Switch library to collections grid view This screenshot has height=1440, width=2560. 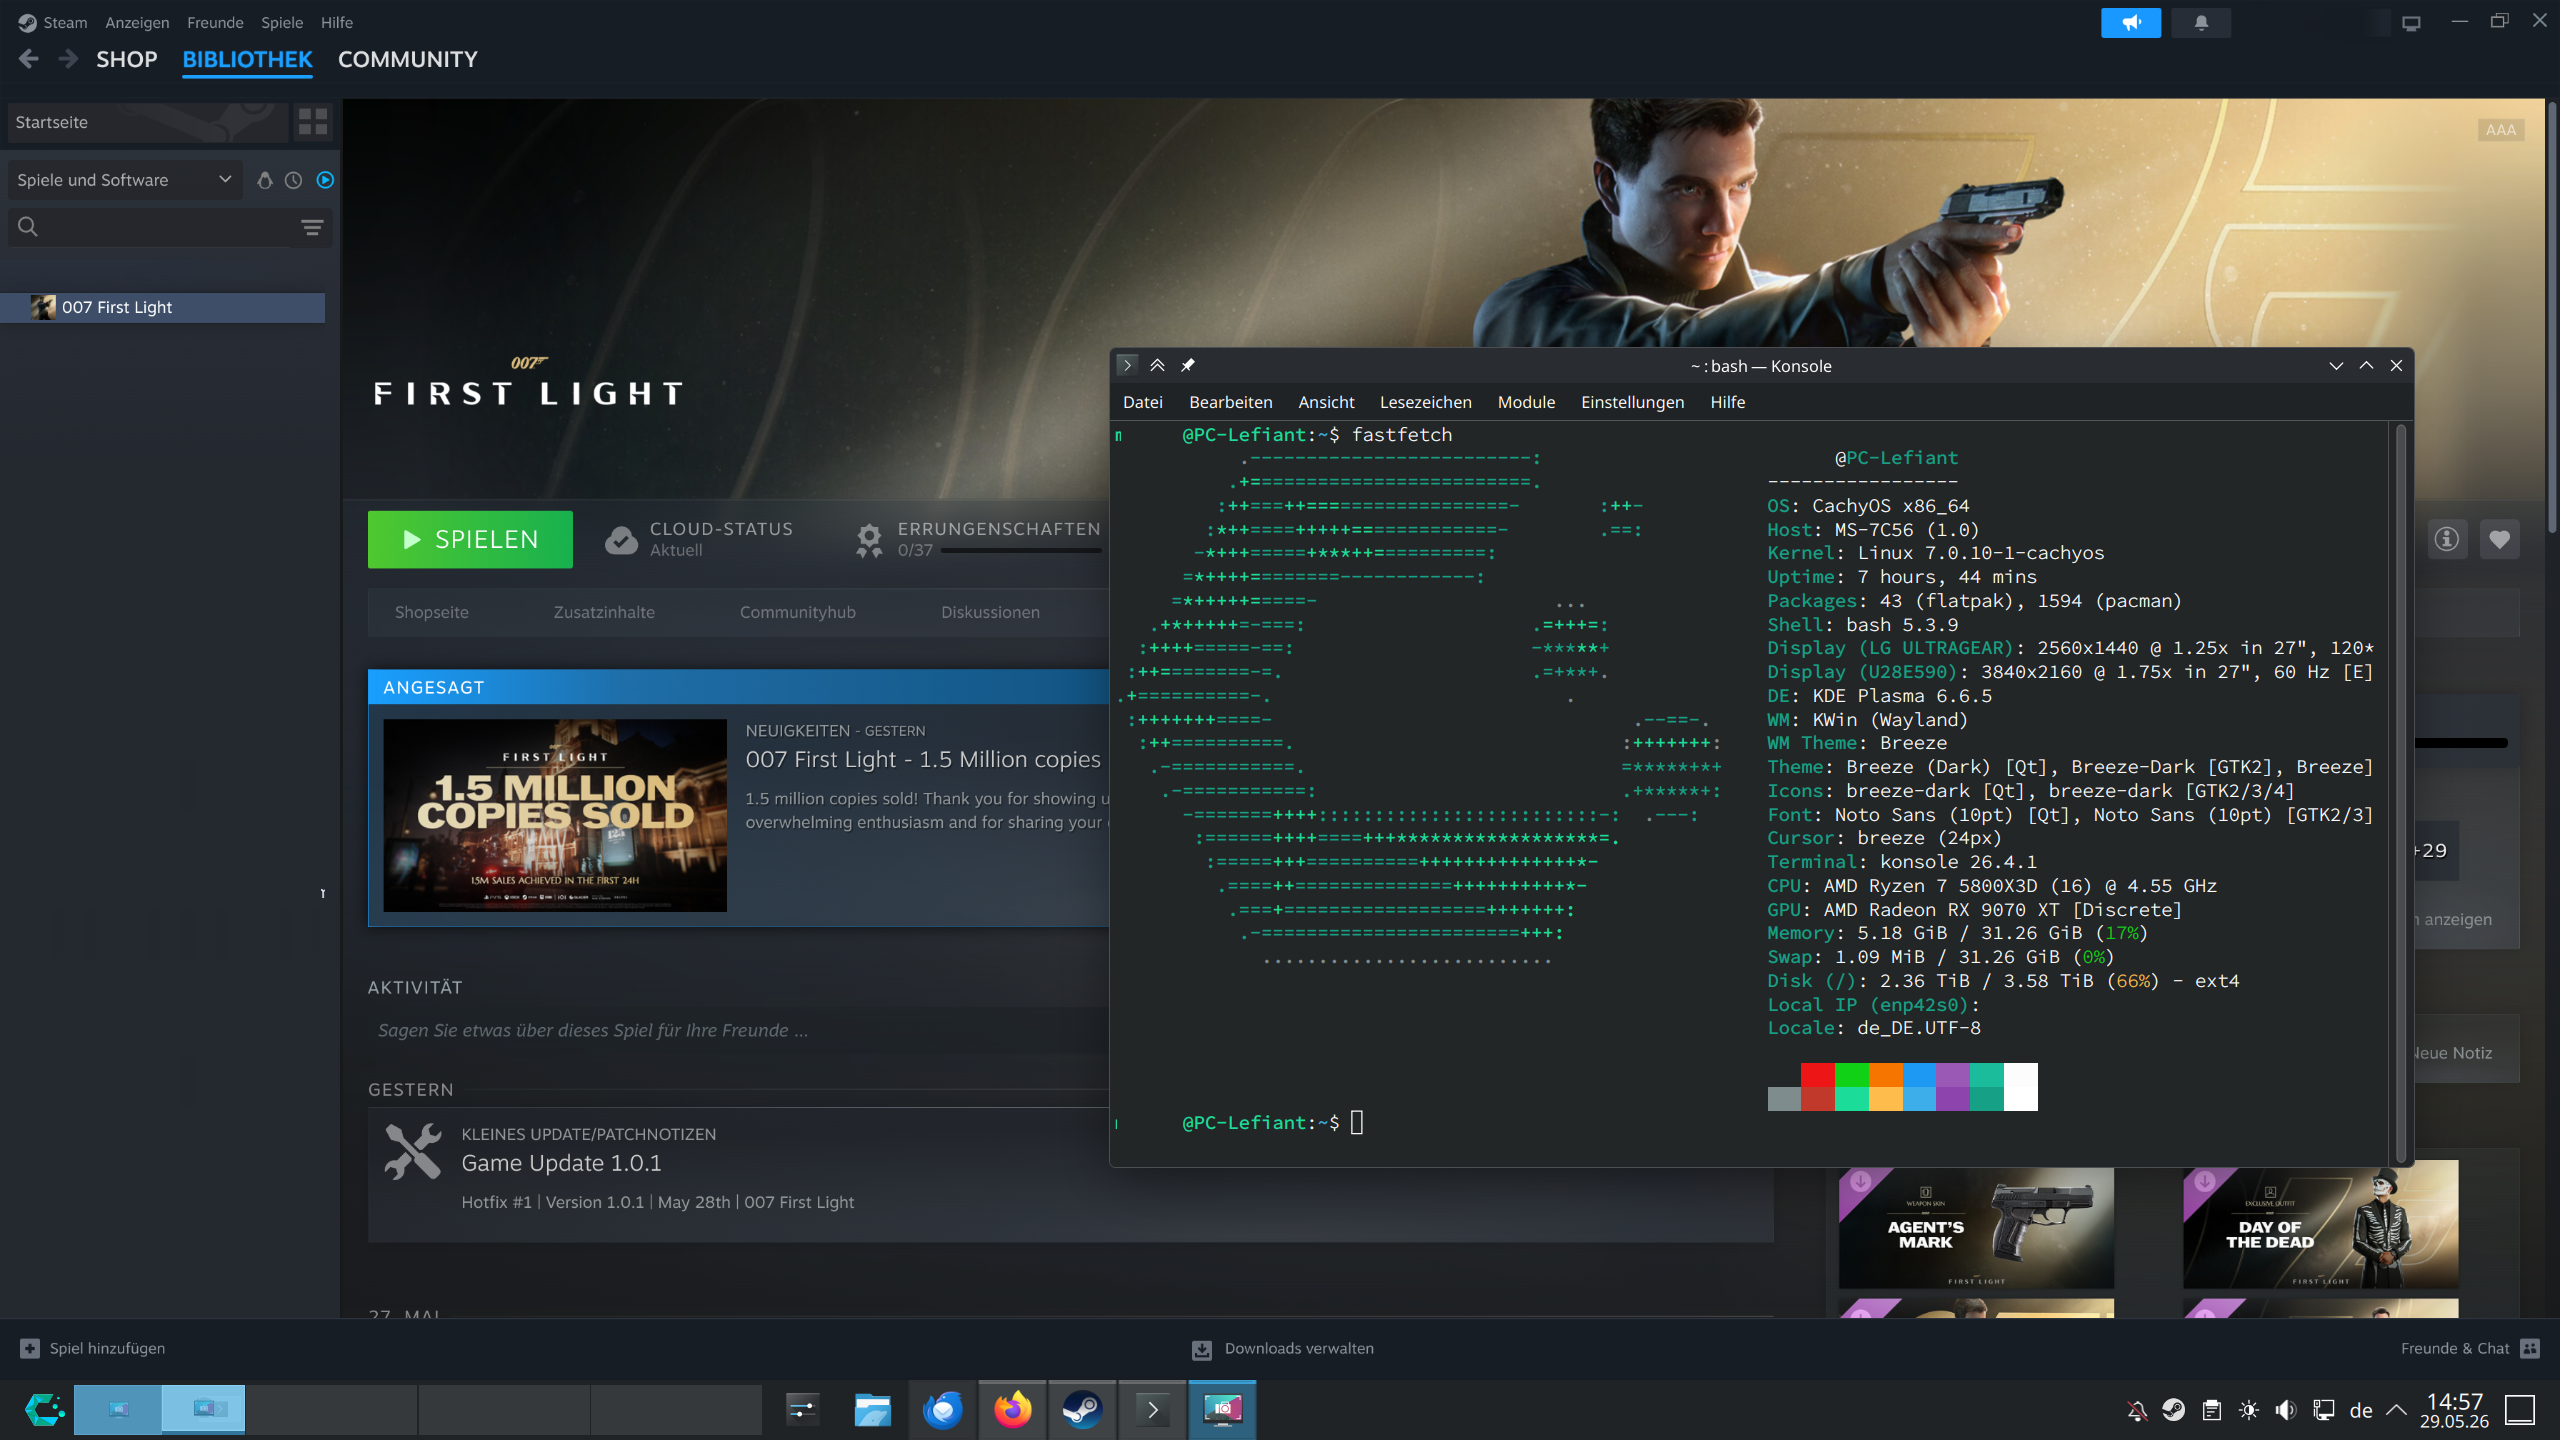(x=313, y=122)
